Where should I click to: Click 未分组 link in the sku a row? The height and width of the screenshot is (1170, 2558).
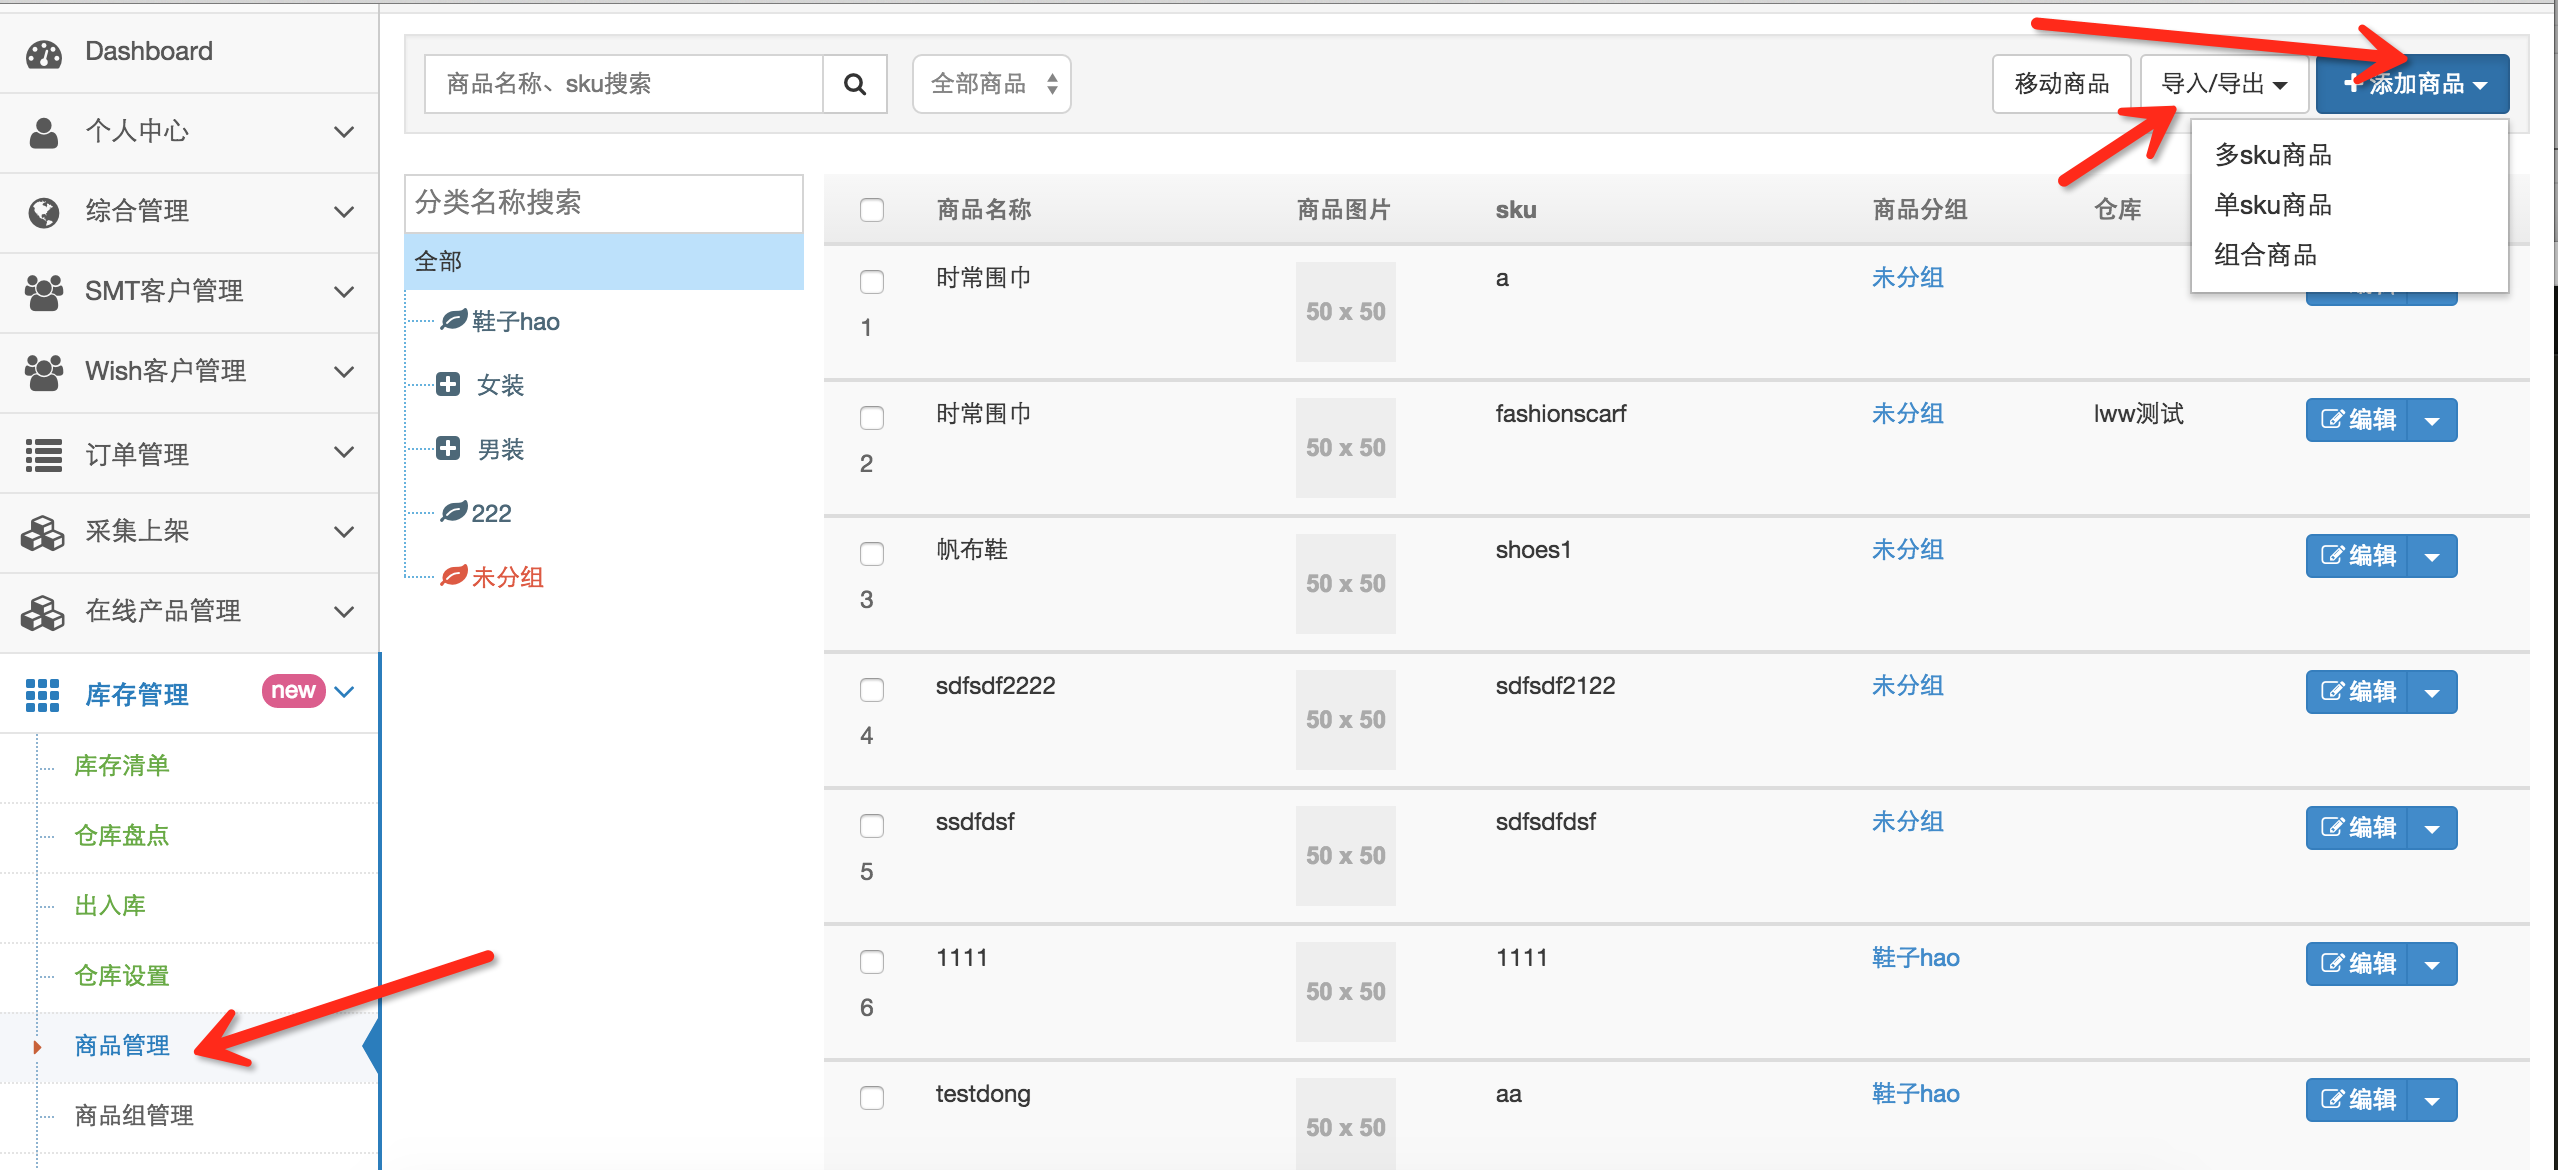pyautogui.click(x=1907, y=278)
